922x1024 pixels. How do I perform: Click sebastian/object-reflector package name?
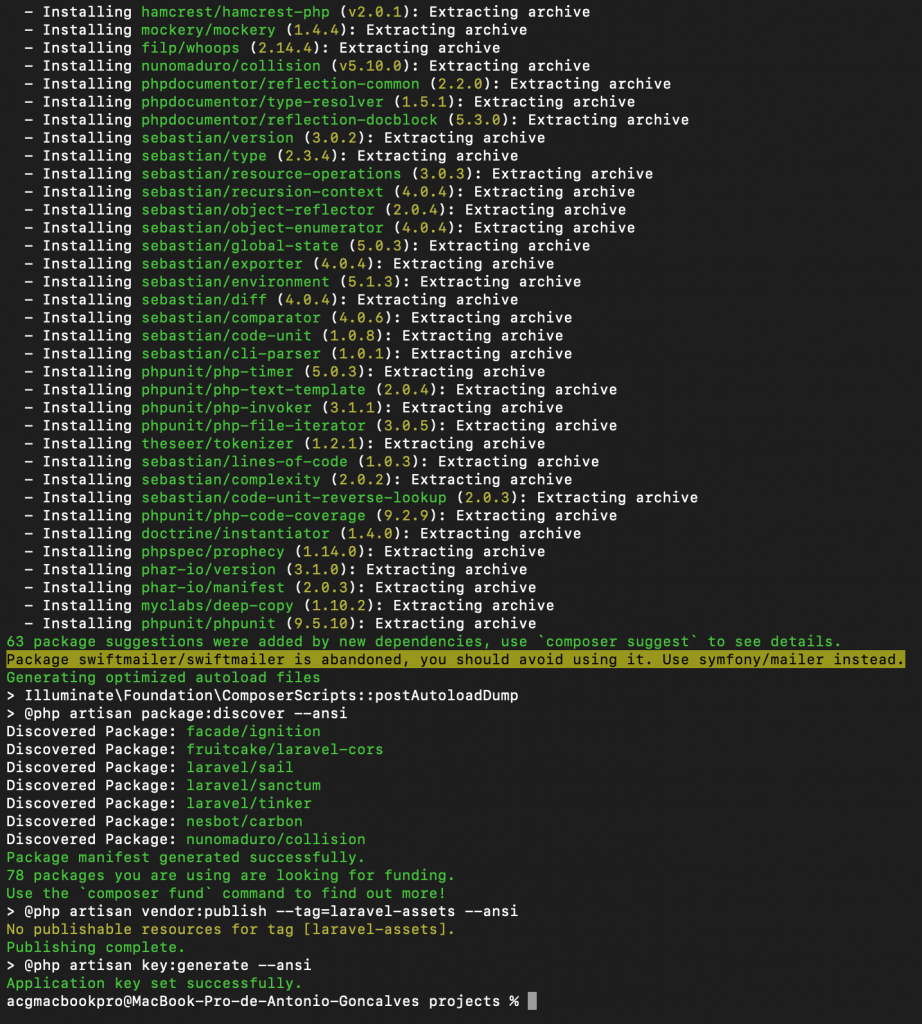(x=258, y=210)
